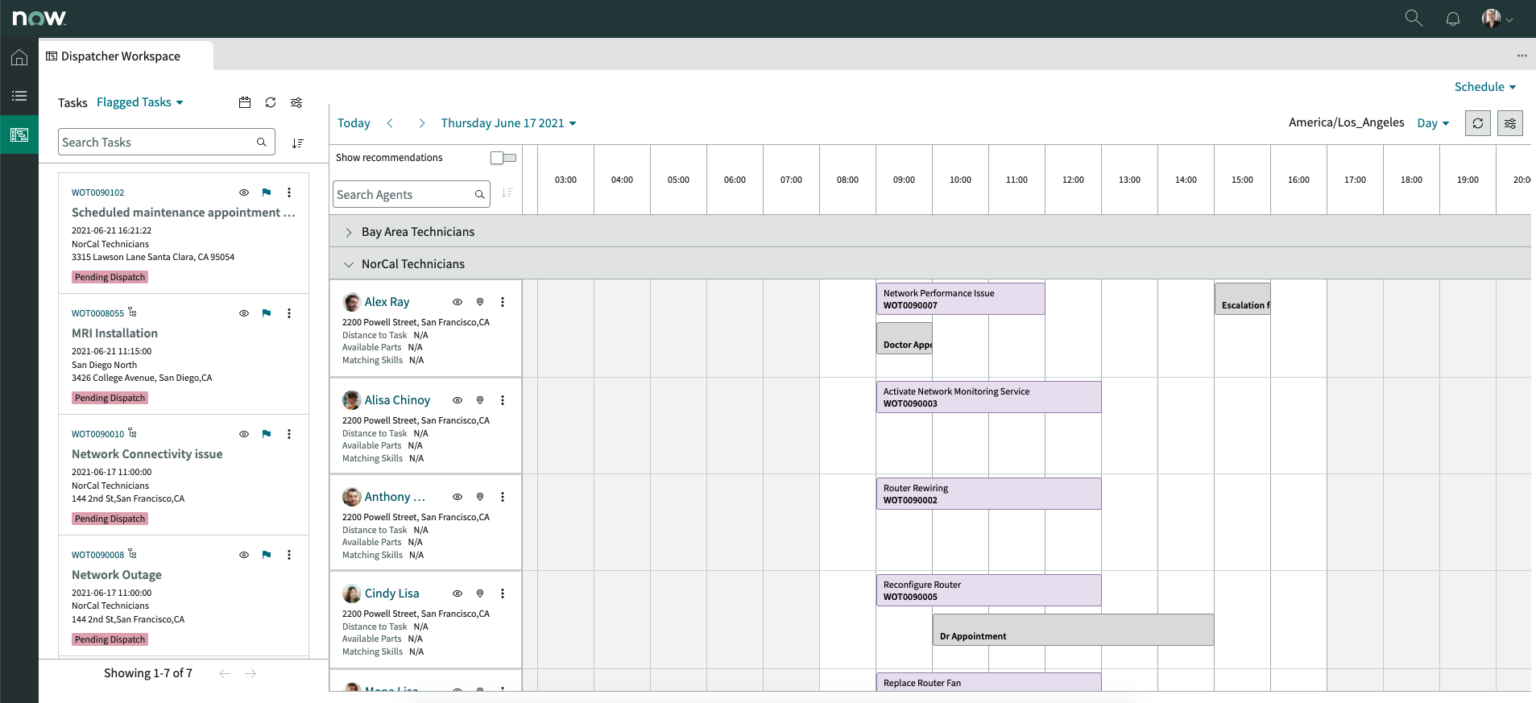
Task: Refresh the schedule board
Action: [x=1477, y=123]
